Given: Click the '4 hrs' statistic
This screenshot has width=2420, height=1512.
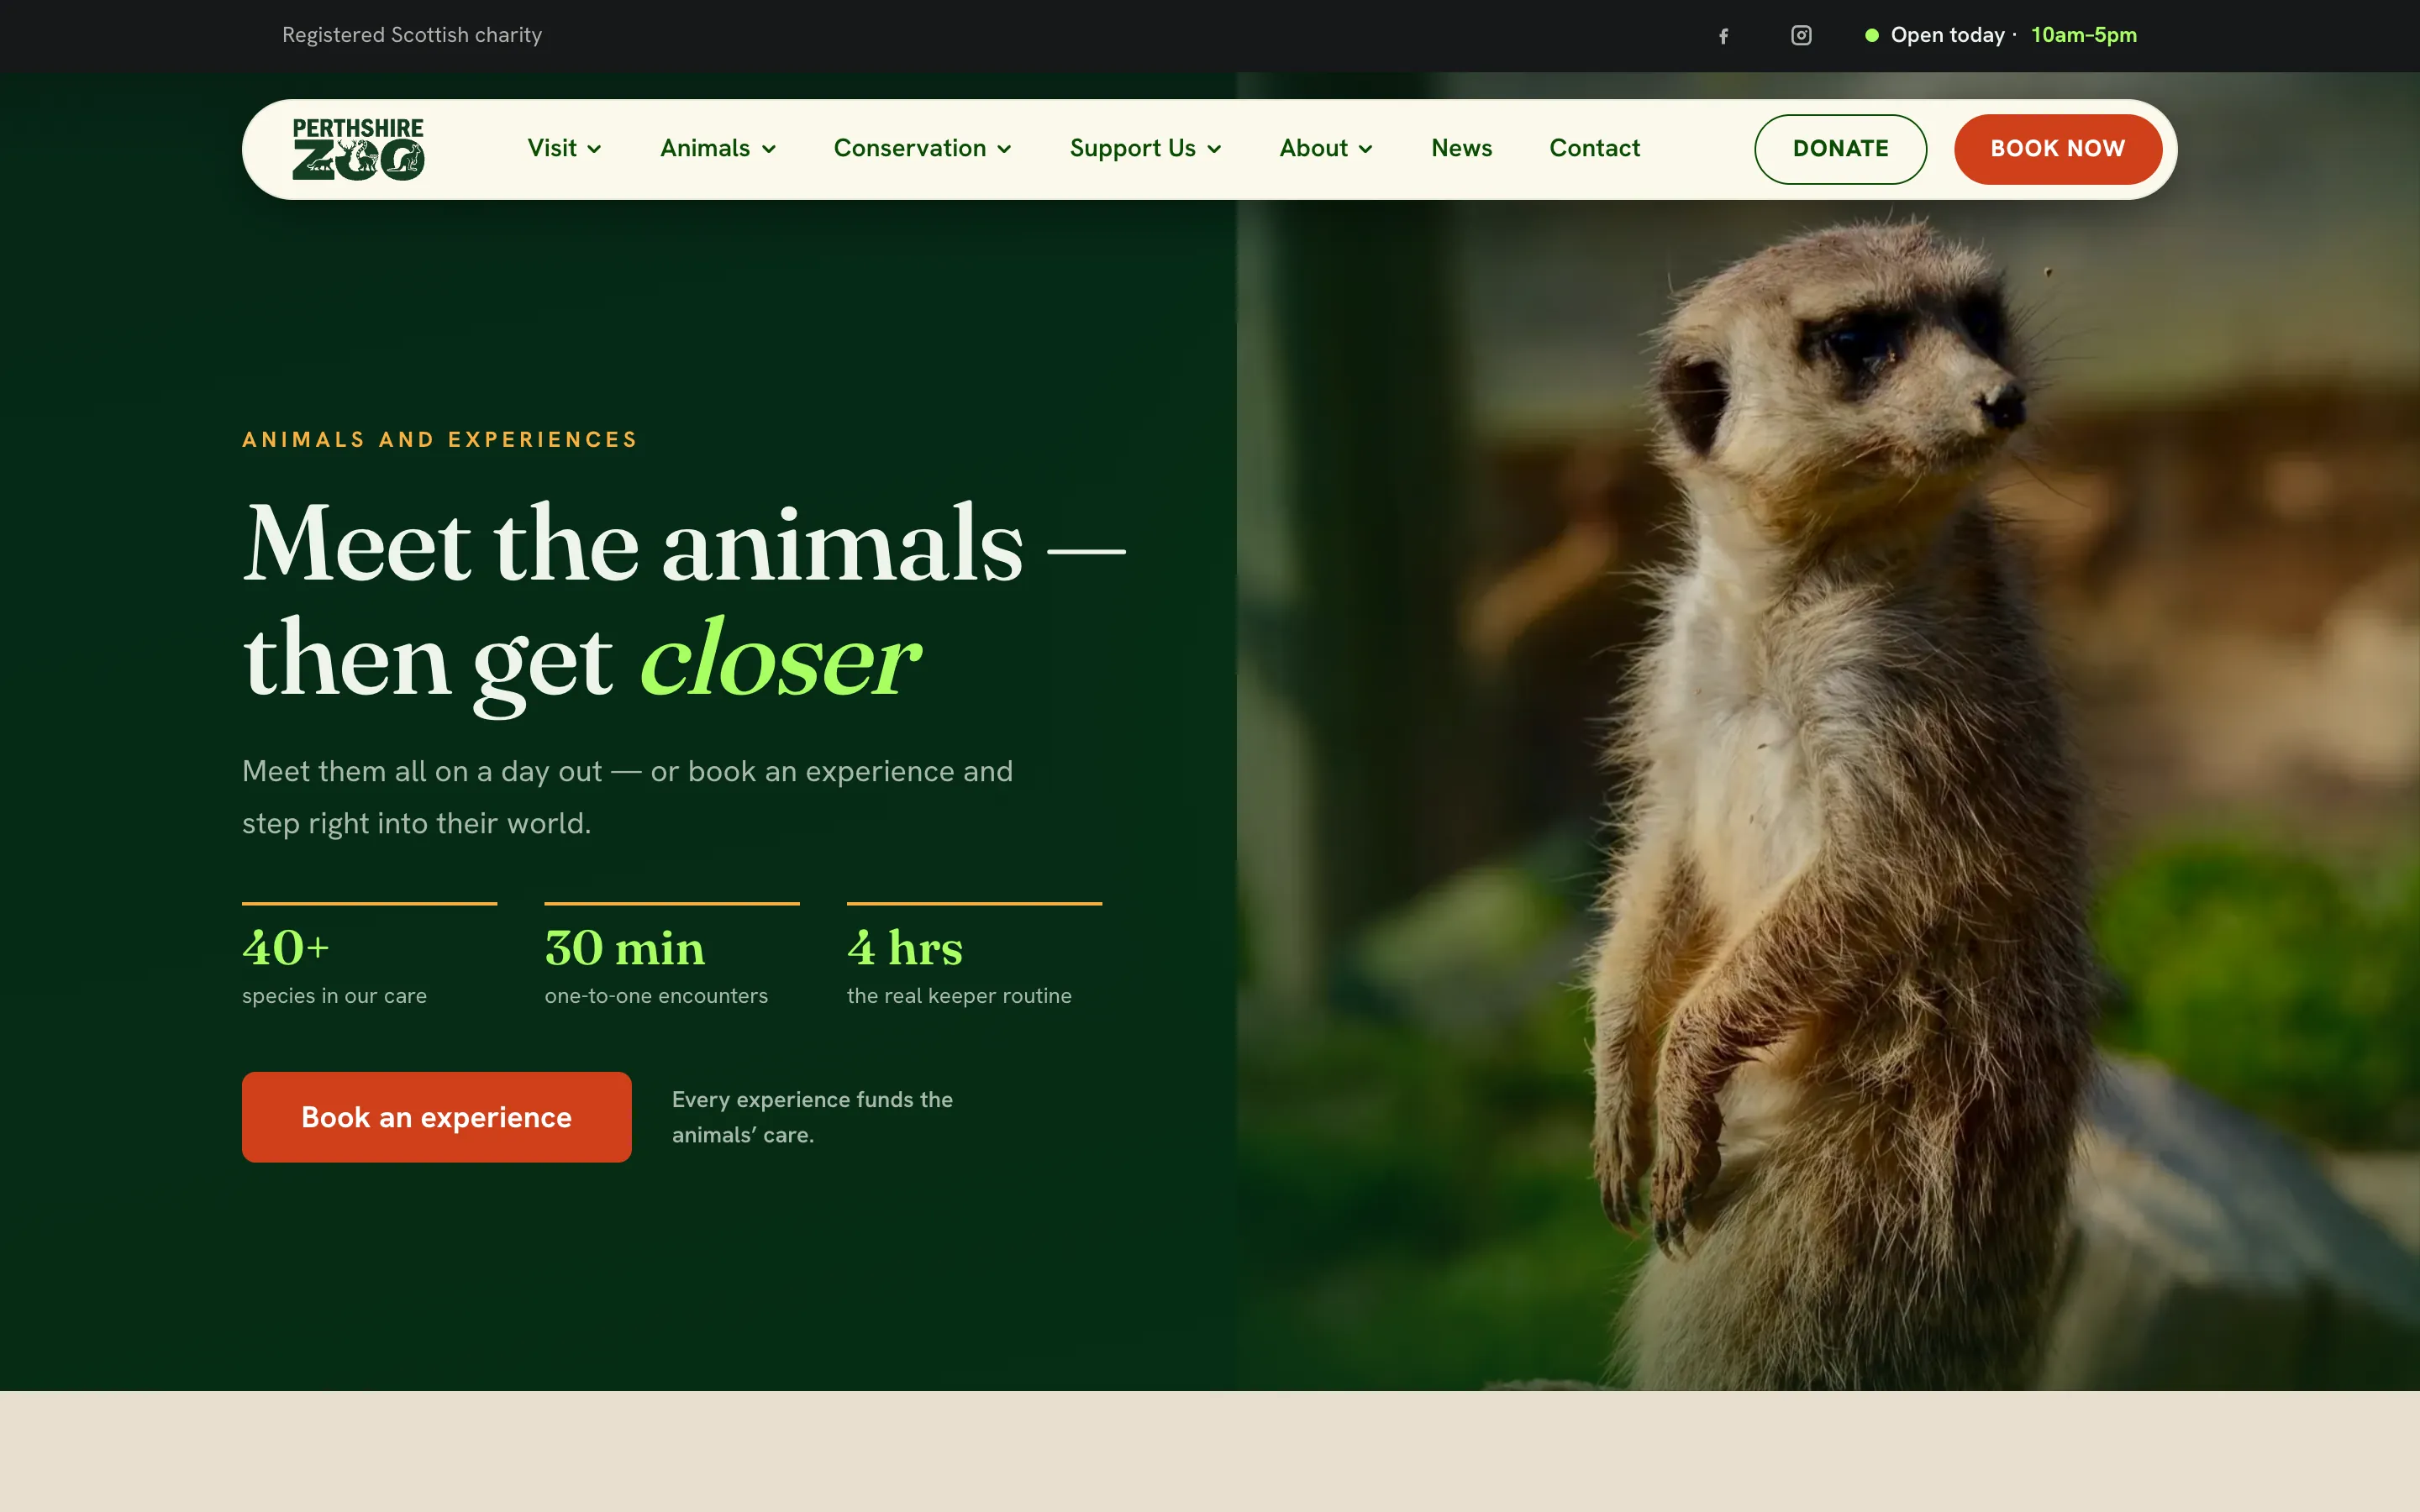Looking at the screenshot, I should coord(905,947).
